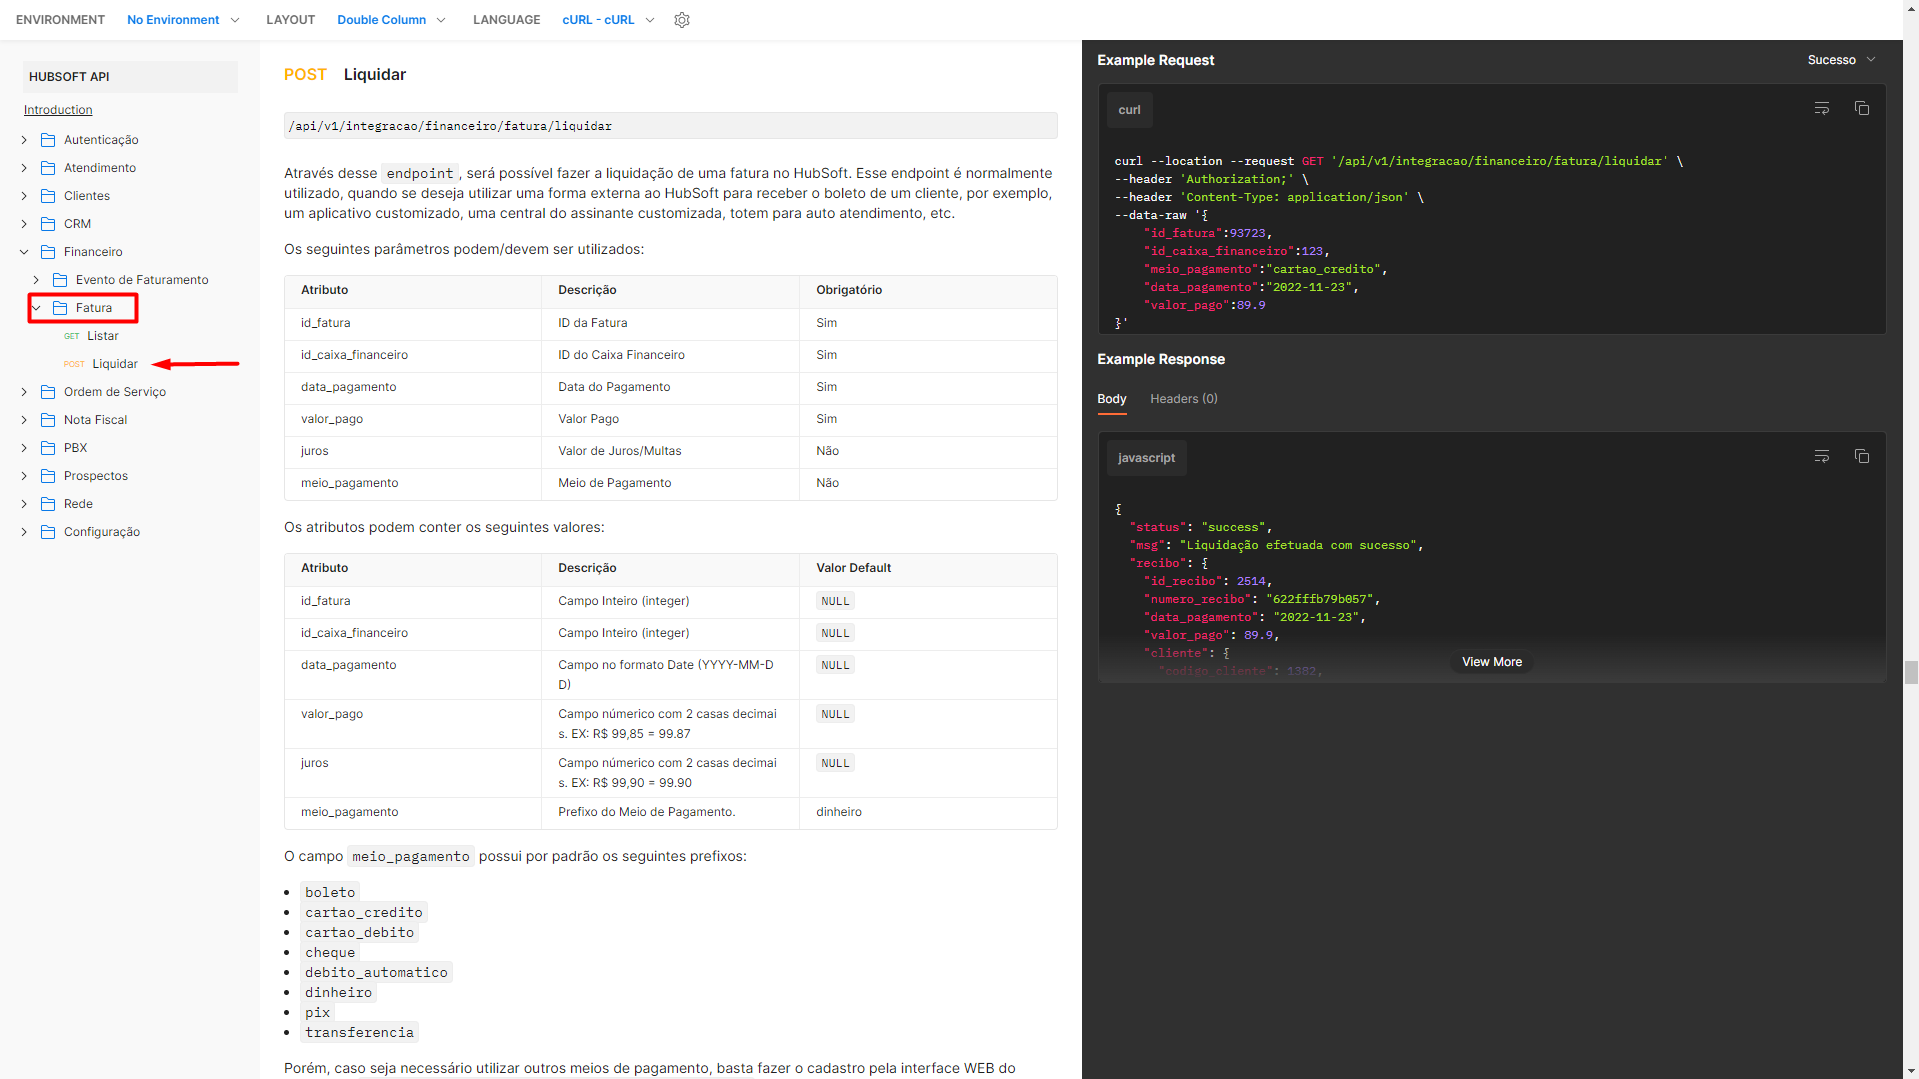Click the Rede folder icon
1919x1079 pixels.
coord(48,504)
